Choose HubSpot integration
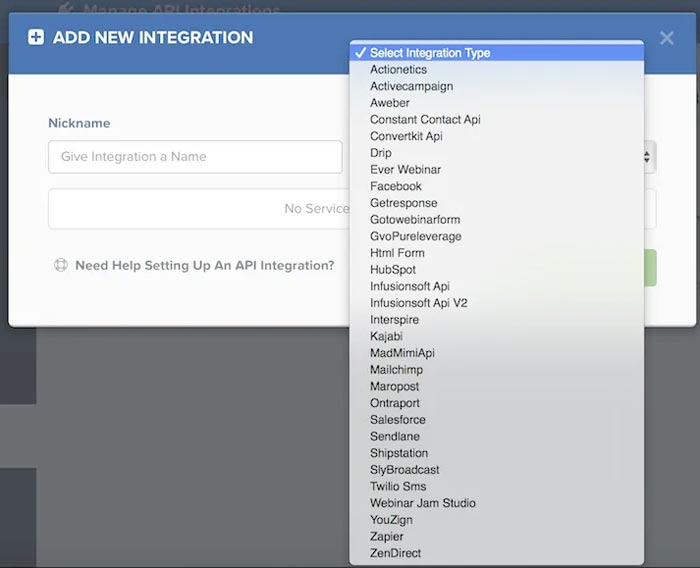700x568 pixels. tap(496, 270)
